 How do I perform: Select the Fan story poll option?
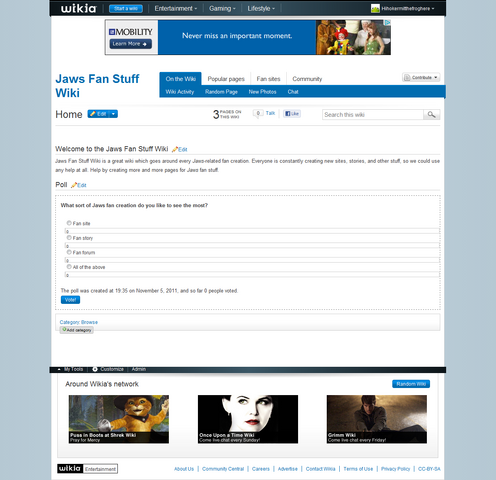[69, 238]
